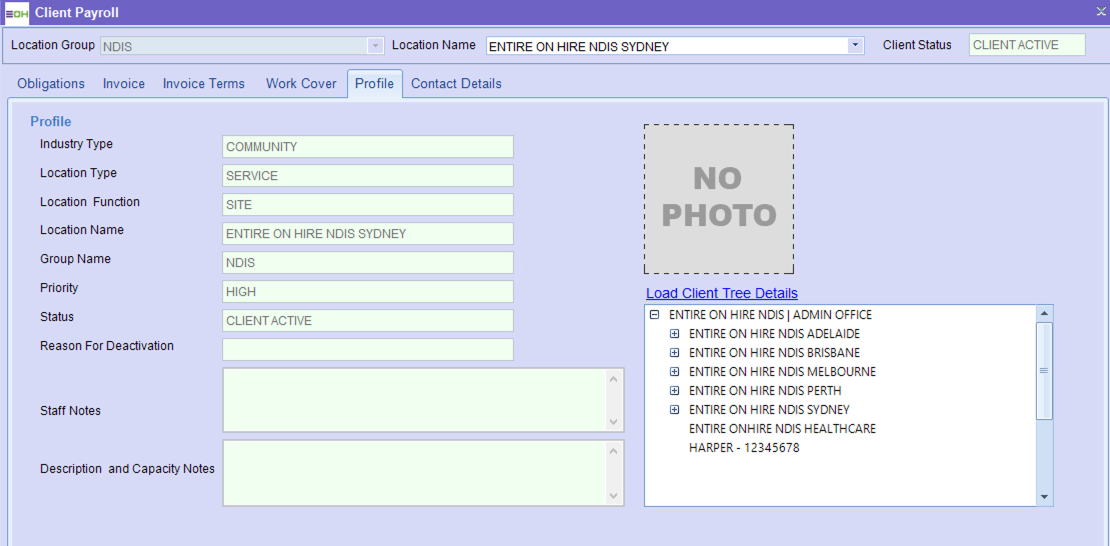
Task: Open the Location Group dropdown arrow
Action: (x=375, y=45)
